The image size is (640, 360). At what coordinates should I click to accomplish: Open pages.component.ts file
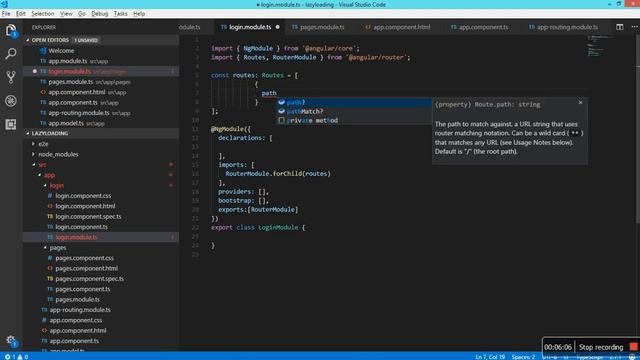click(82, 289)
